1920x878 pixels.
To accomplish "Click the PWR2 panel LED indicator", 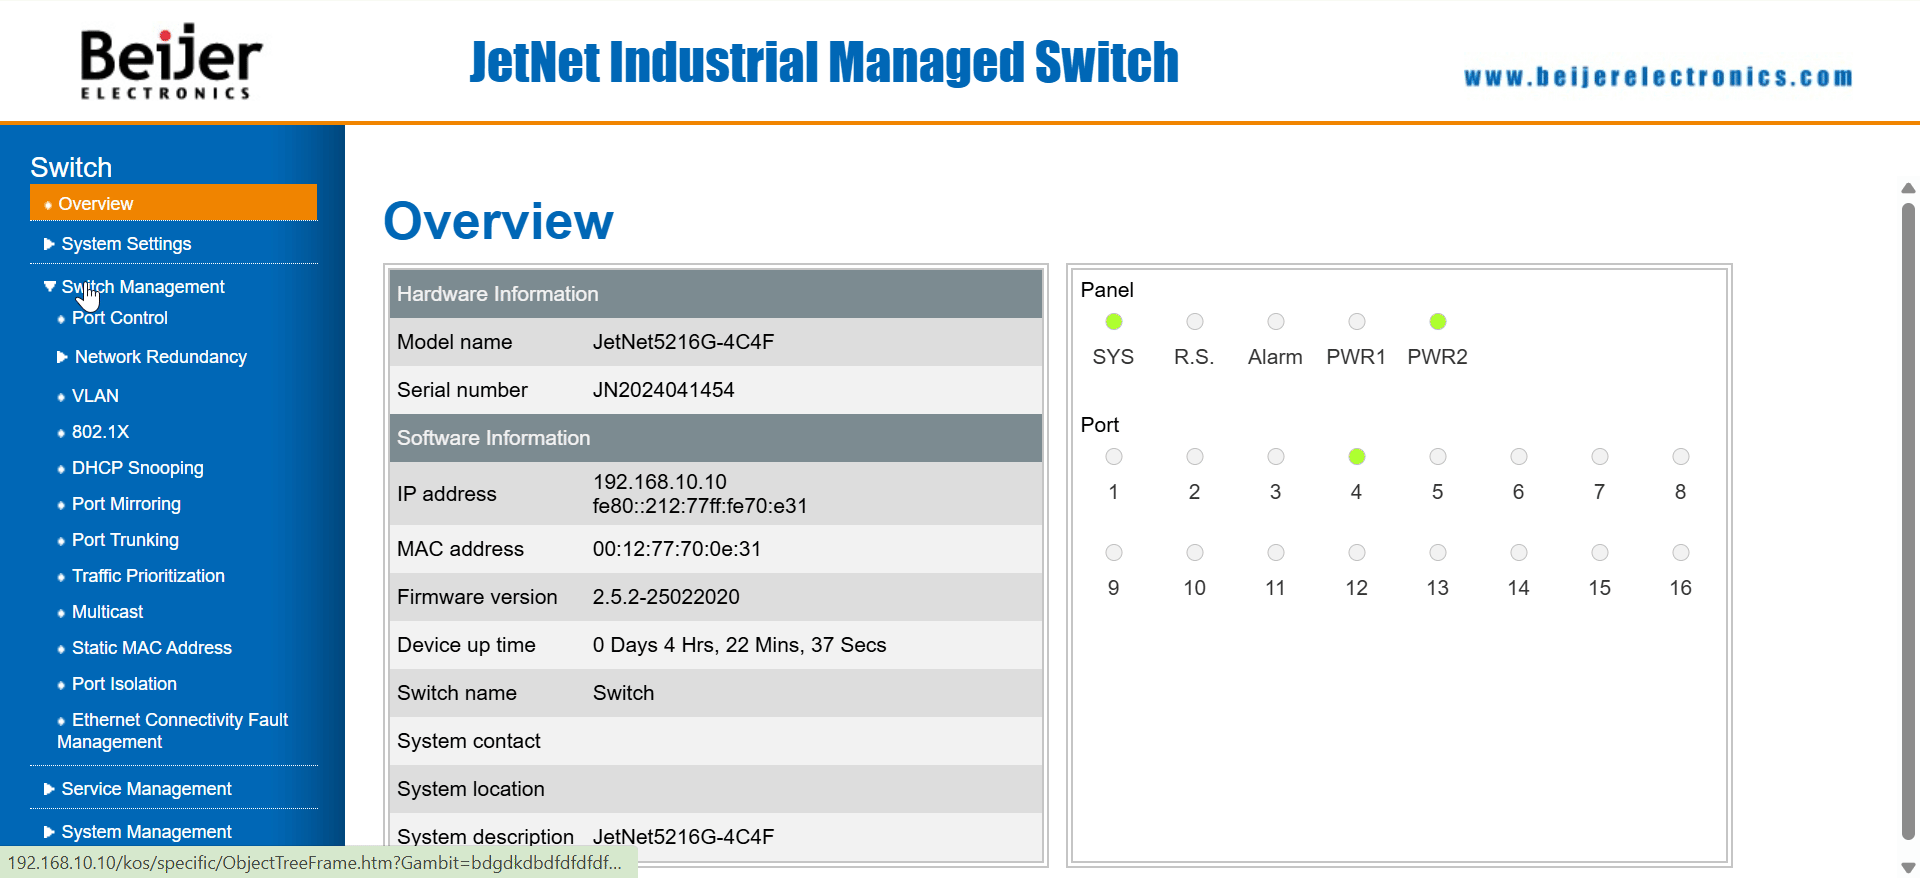I will click(x=1437, y=321).
